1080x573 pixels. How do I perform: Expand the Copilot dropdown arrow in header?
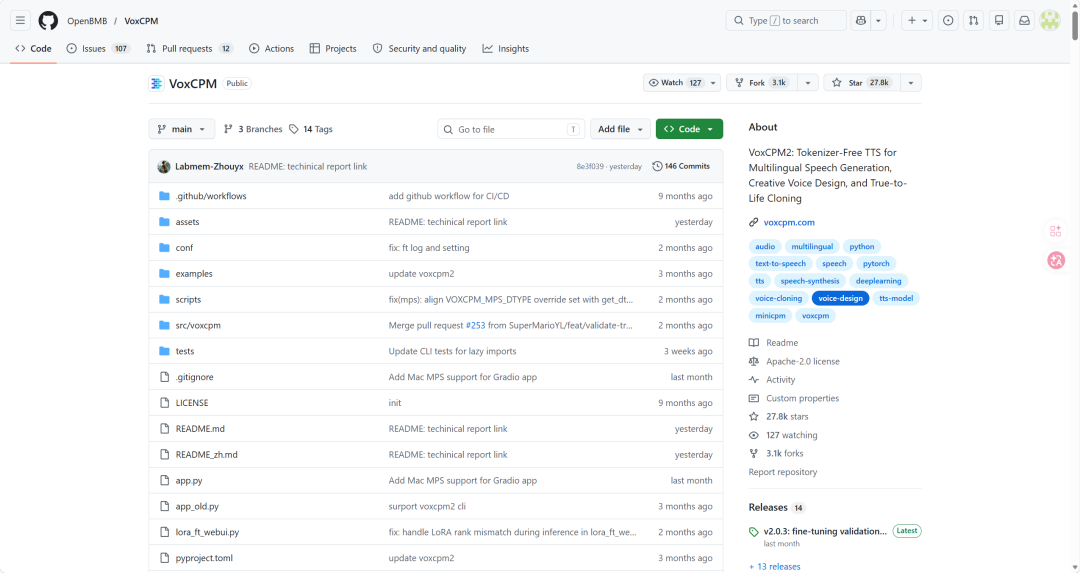[x=878, y=21]
